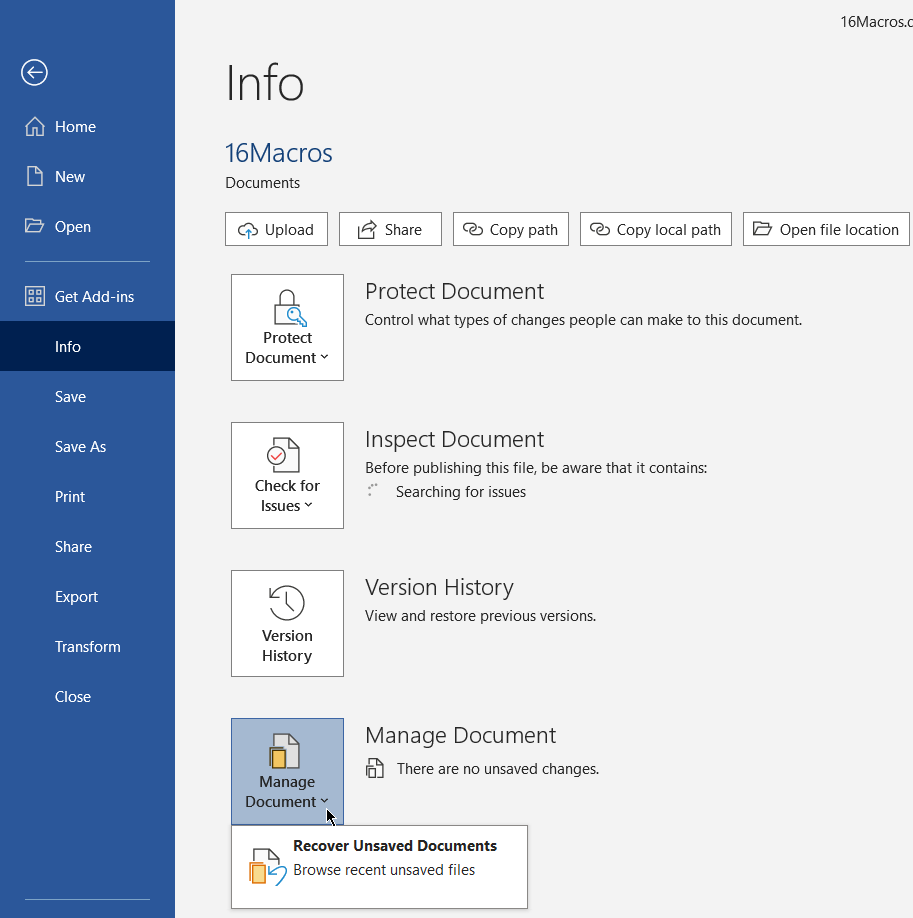Choose Save in the sidebar
Image resolution: width=913 pixels, height=918 pixels.
click(x=87, y=396)
